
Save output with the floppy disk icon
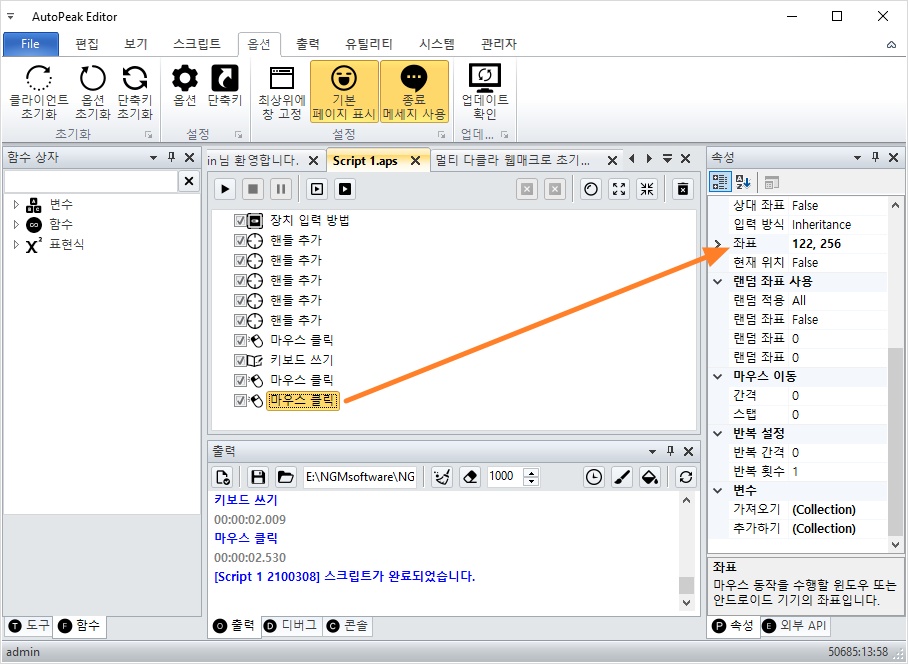tap(258, 477)
